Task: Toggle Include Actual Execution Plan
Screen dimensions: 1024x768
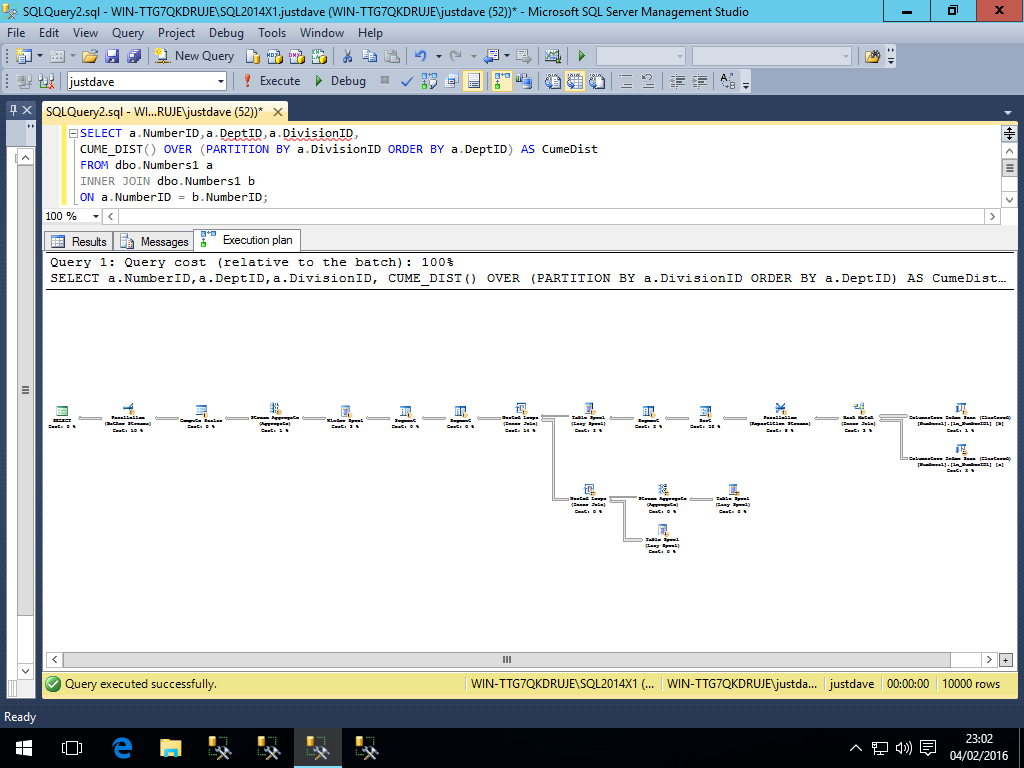Action: pos(501,81)
